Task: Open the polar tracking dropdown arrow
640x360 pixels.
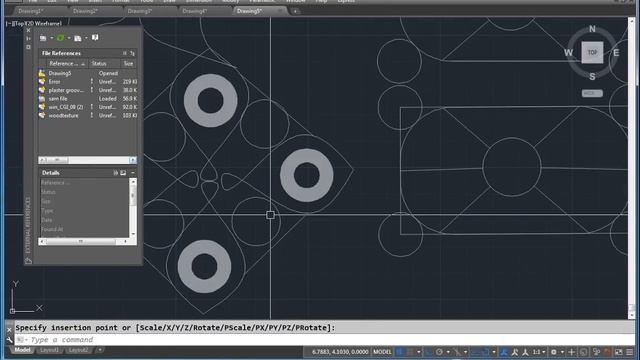Action: [448, 352]
